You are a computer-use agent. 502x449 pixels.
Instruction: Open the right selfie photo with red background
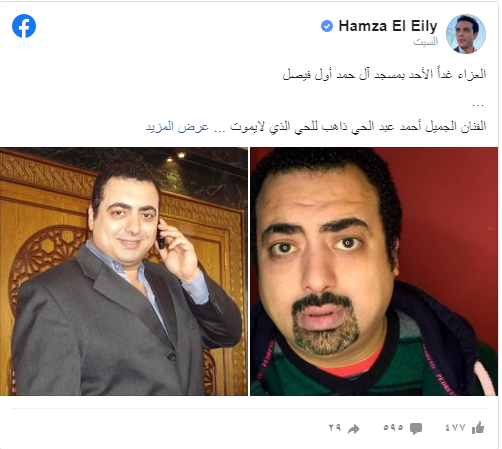tap(374, 271)
